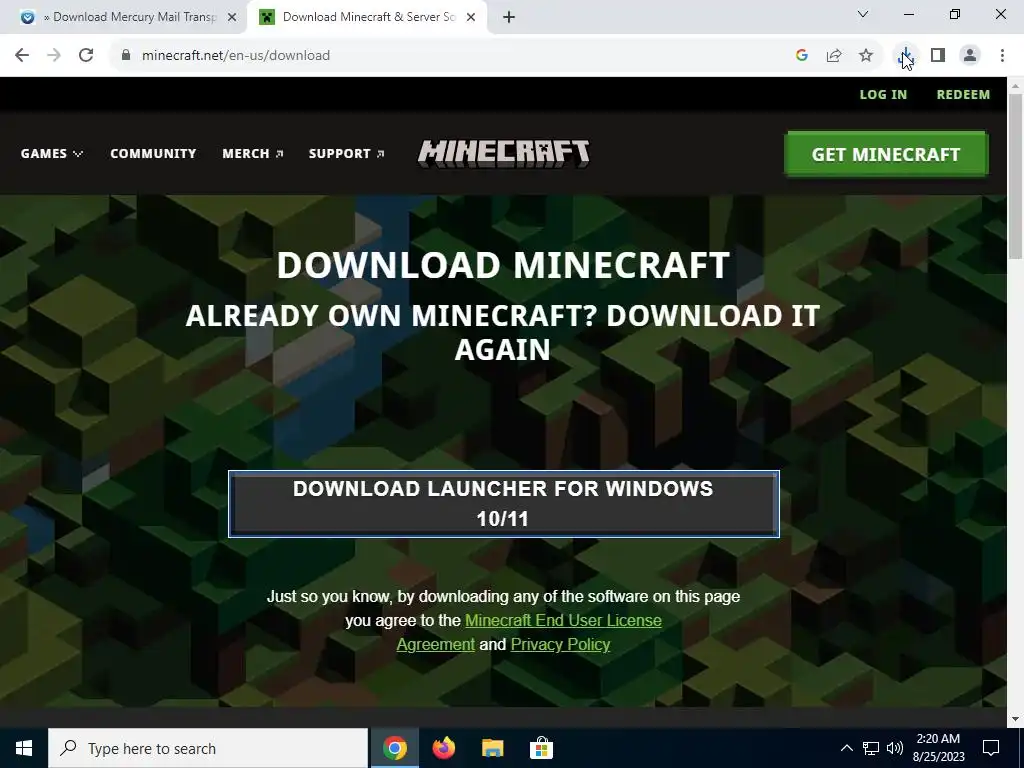
Task: Click the LOG IN link
Action: 883,95
